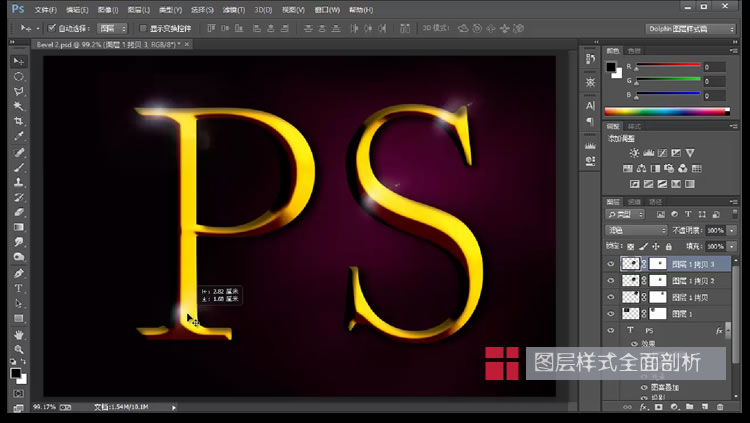This screenshot has height=423, width=750.
Task: Click the foreground color swatch in Color panel
Action: point(611,67)
